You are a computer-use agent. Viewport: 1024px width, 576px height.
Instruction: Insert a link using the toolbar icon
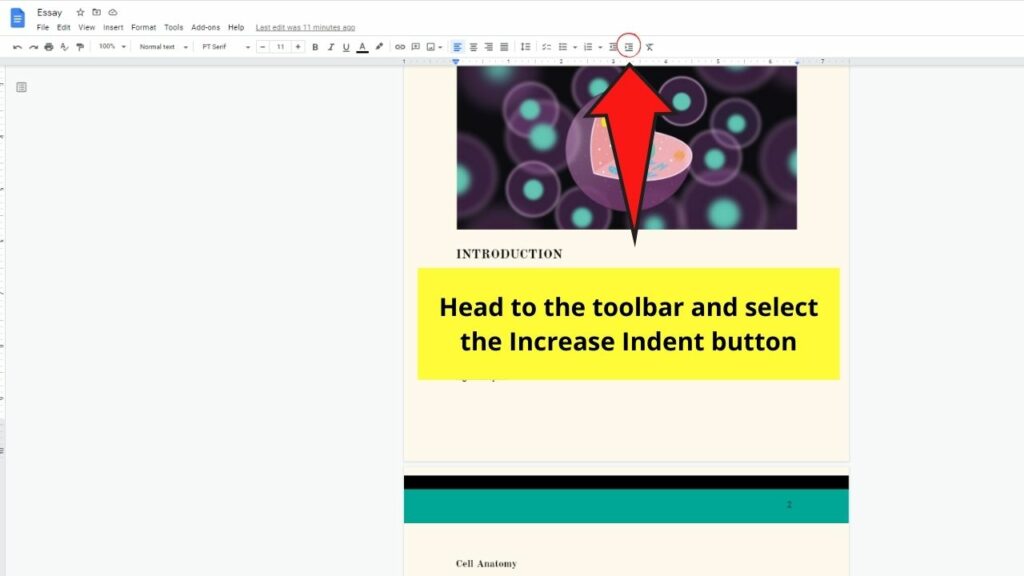tap(400, 46)
